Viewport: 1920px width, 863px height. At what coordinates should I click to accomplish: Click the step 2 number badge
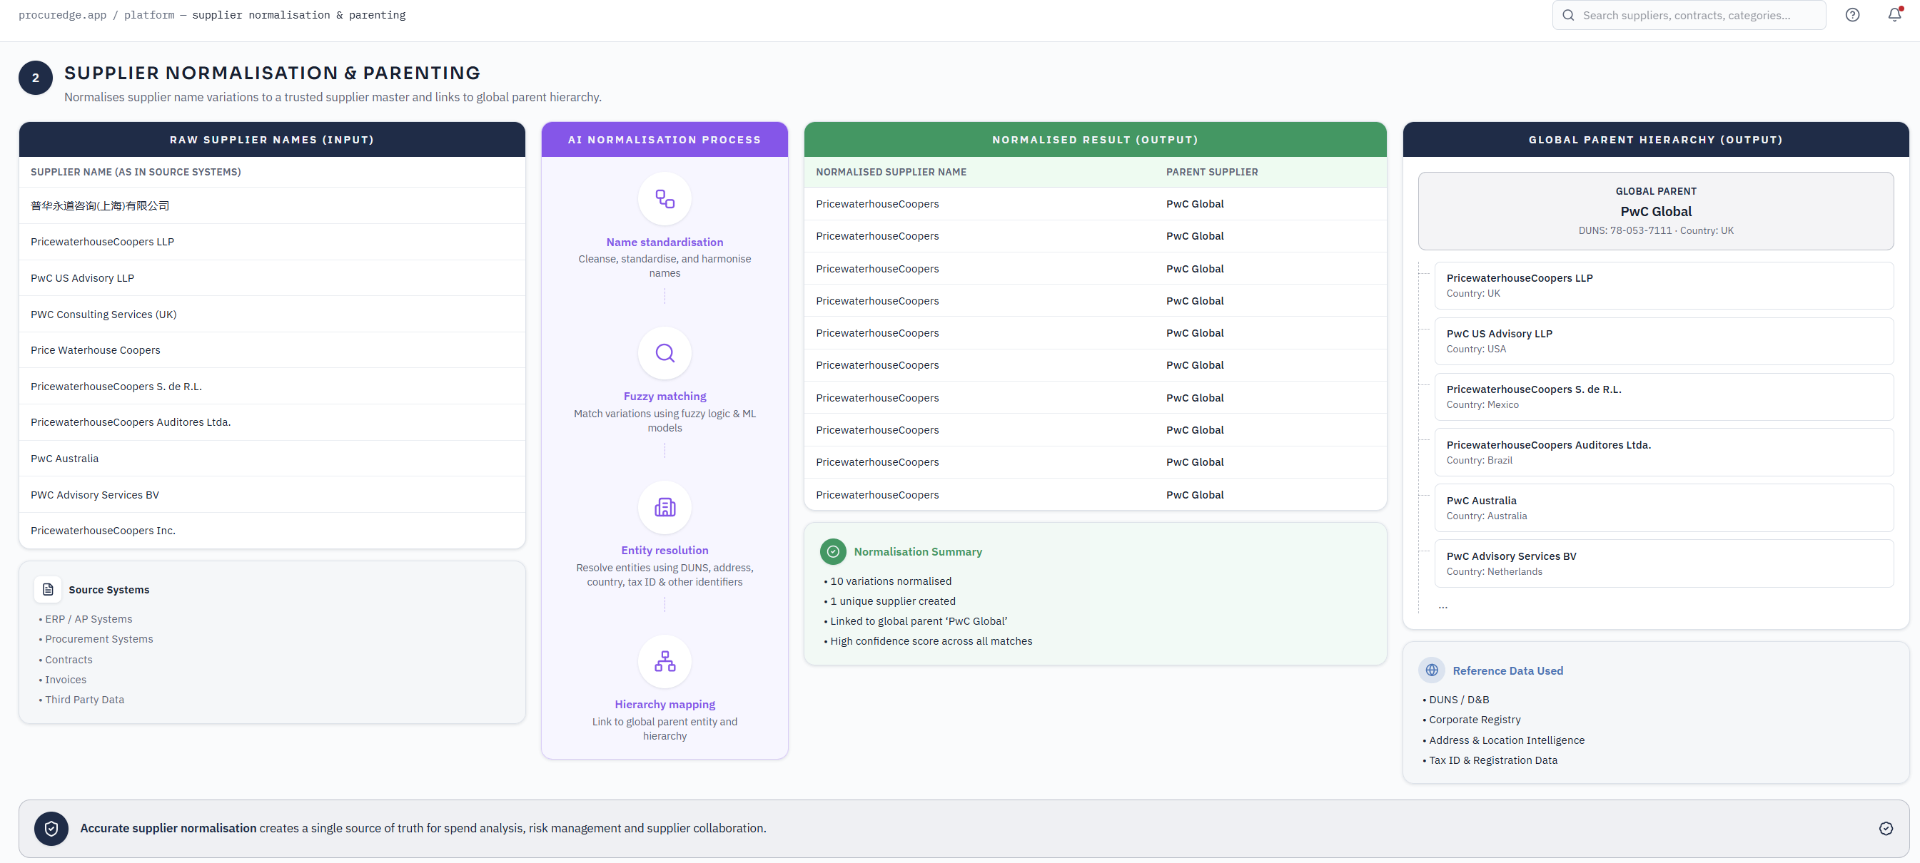[36, 78]
